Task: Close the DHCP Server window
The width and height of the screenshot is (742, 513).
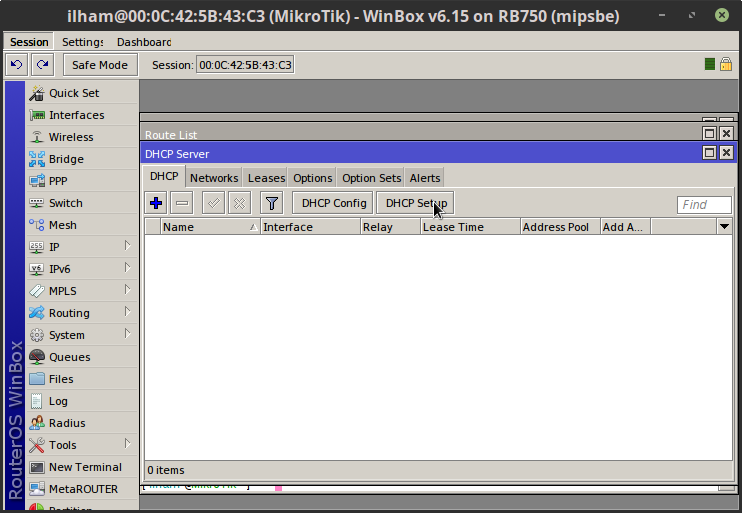Action: [726, 152]
